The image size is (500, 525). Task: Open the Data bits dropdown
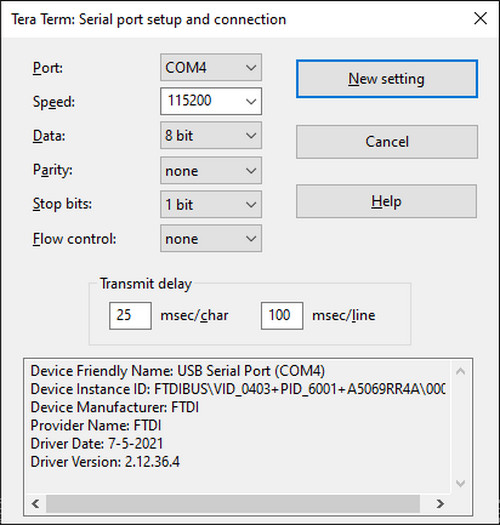(x=211, y=136)
